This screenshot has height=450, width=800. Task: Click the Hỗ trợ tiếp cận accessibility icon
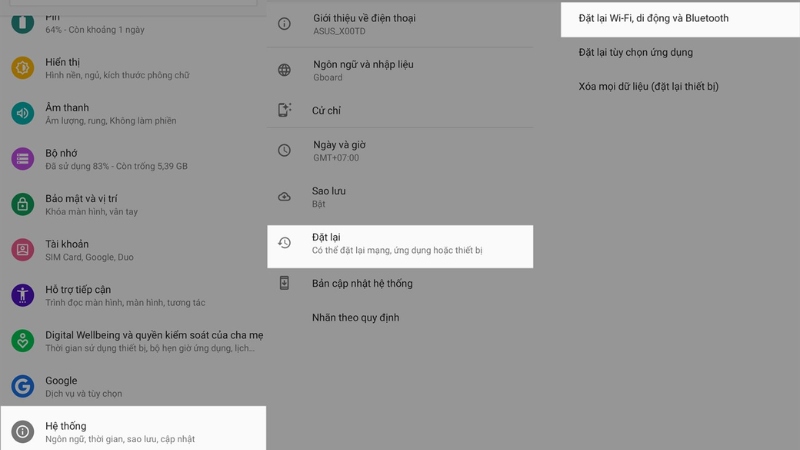point(22,295)
